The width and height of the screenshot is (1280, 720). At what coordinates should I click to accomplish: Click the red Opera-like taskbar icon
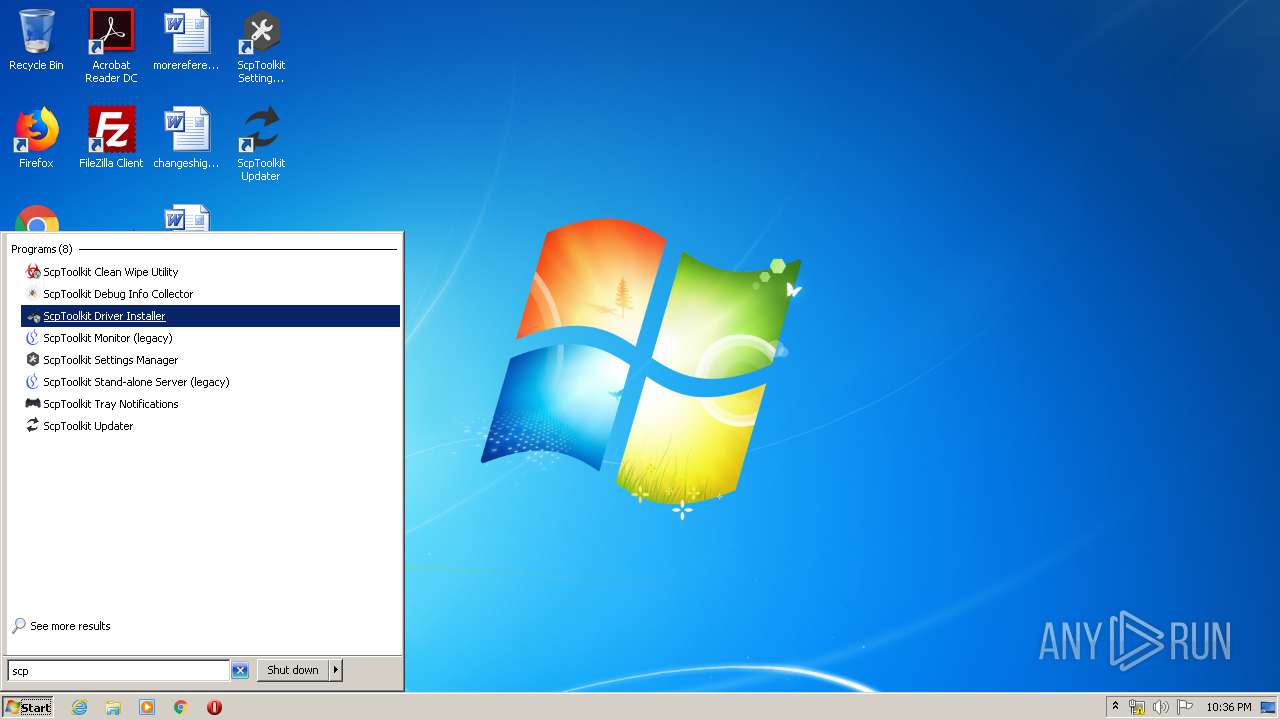[x=214, y=707]
